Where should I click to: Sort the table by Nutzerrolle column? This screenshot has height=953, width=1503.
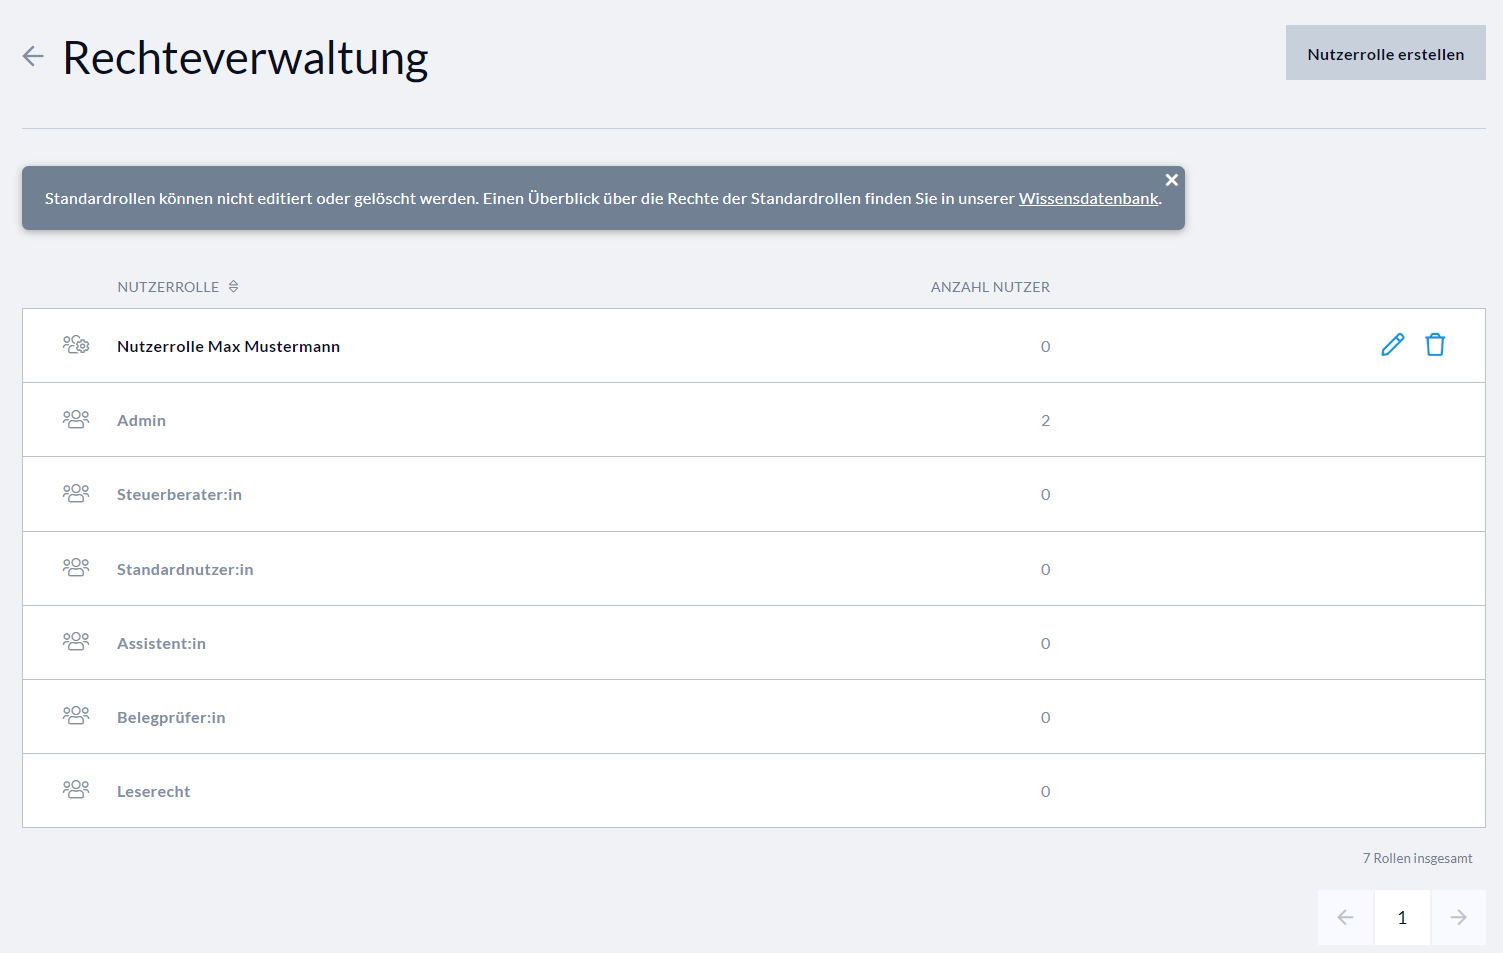(x=233, y=287)
